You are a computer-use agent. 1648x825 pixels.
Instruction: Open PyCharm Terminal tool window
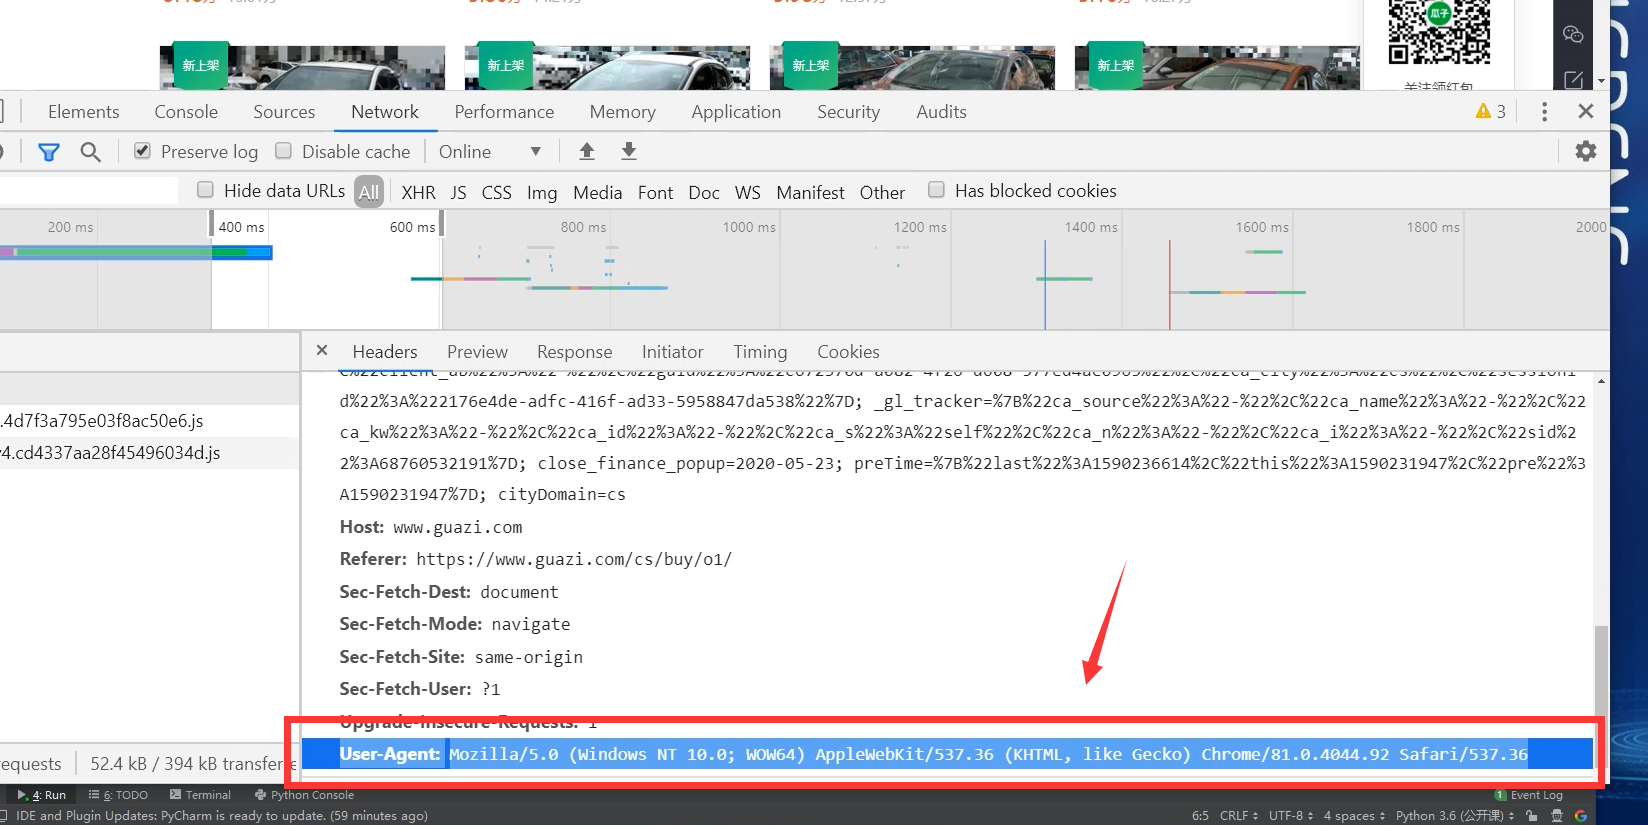coord(200,795)
